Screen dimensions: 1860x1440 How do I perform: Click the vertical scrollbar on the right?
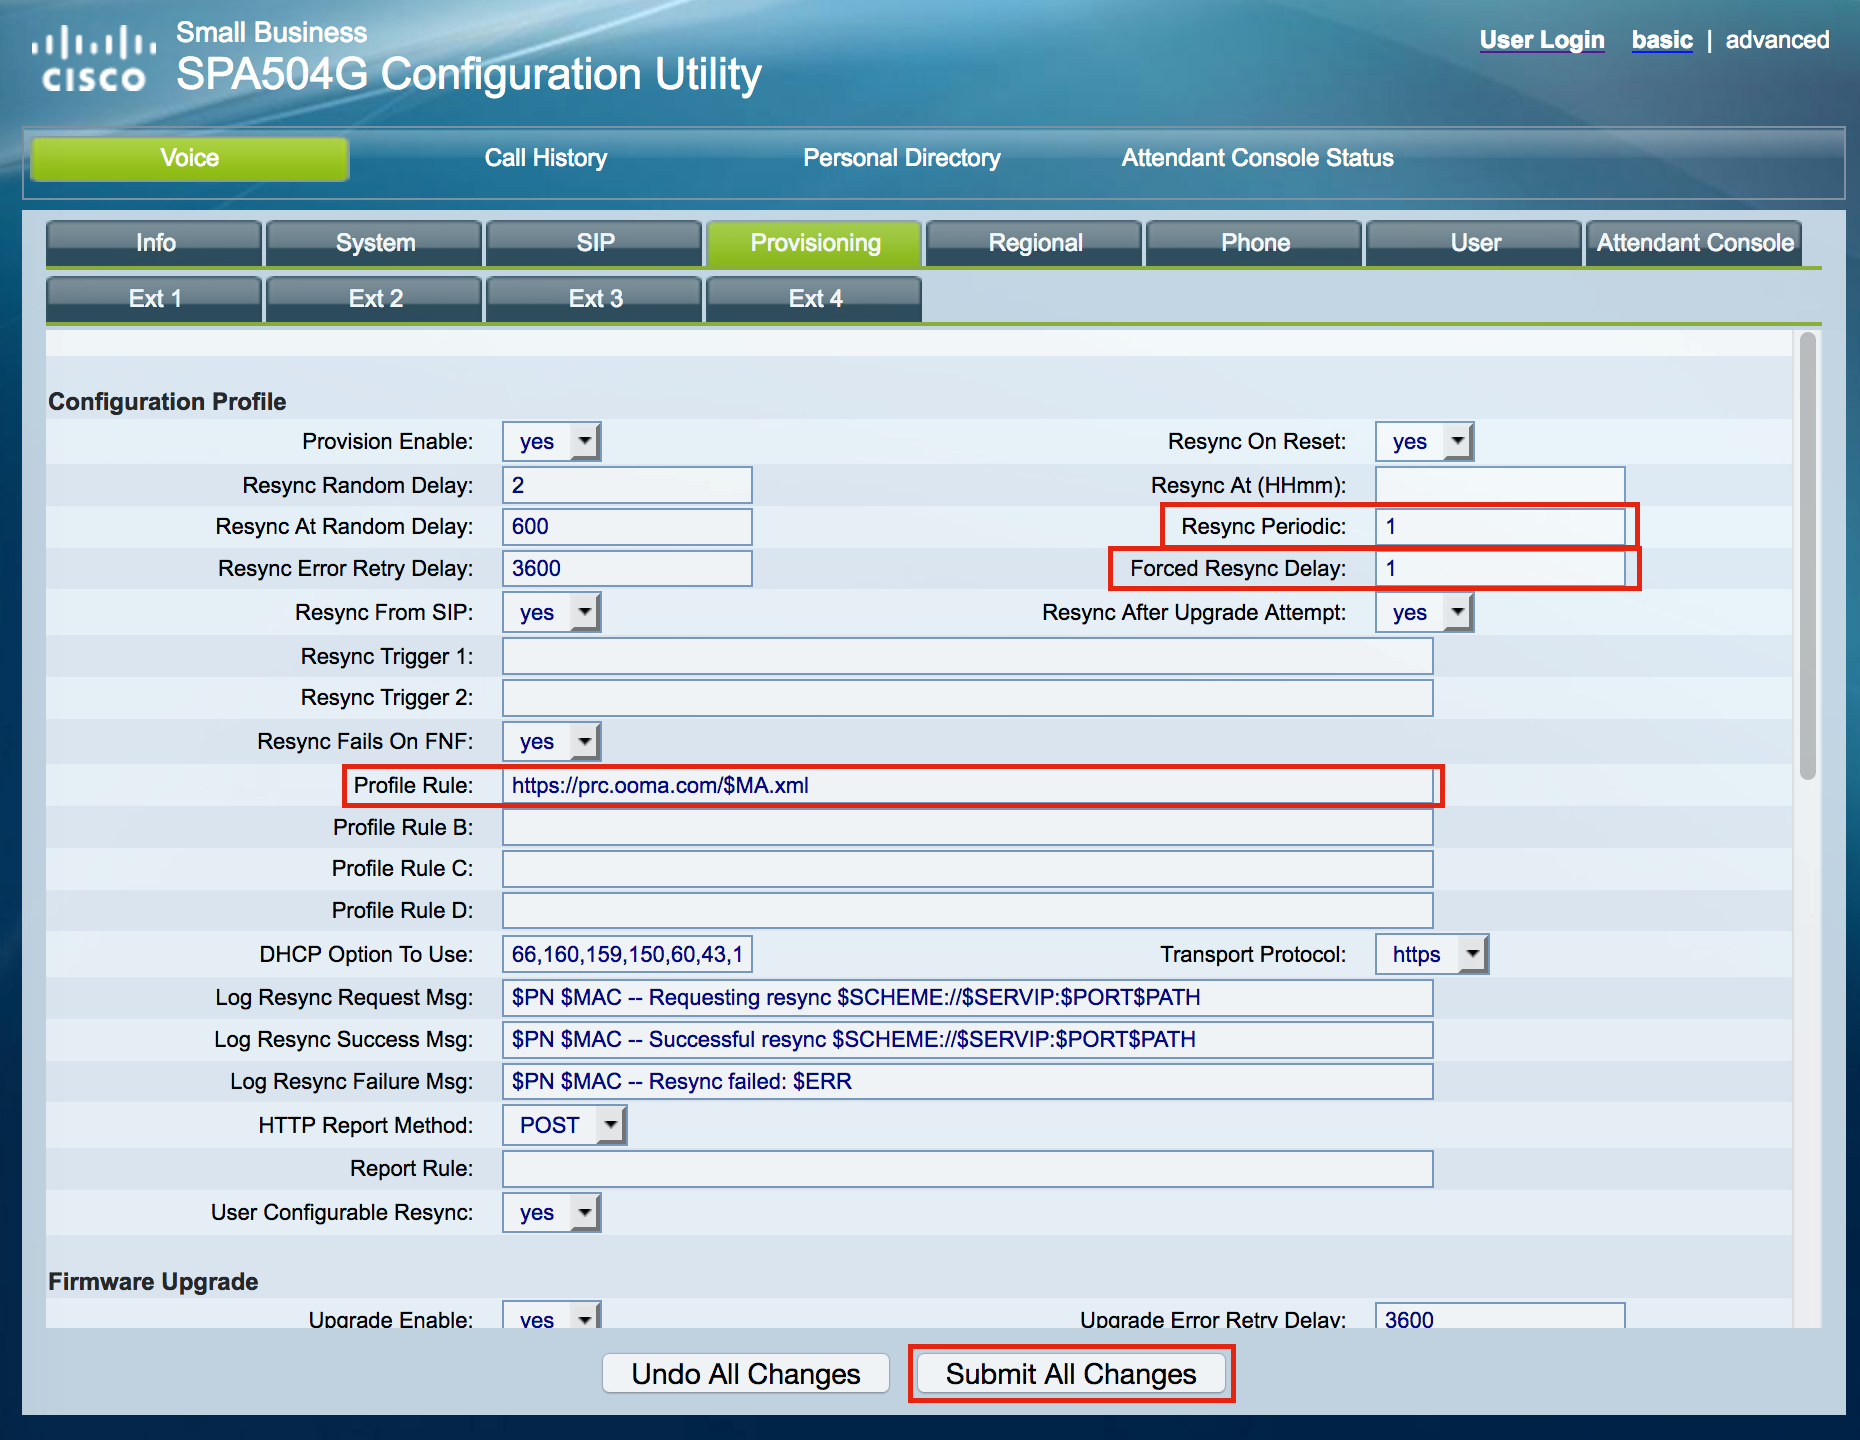pyautogui.click(x=1807, y=560)
